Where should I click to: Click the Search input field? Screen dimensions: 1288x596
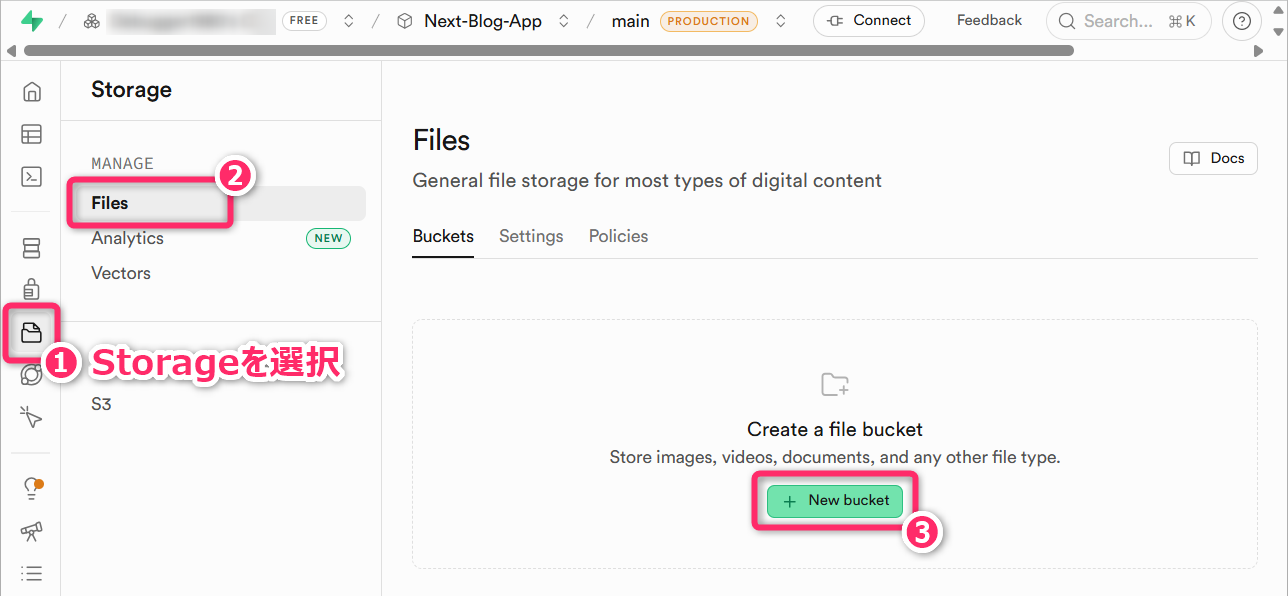[x=1116, y=21]
